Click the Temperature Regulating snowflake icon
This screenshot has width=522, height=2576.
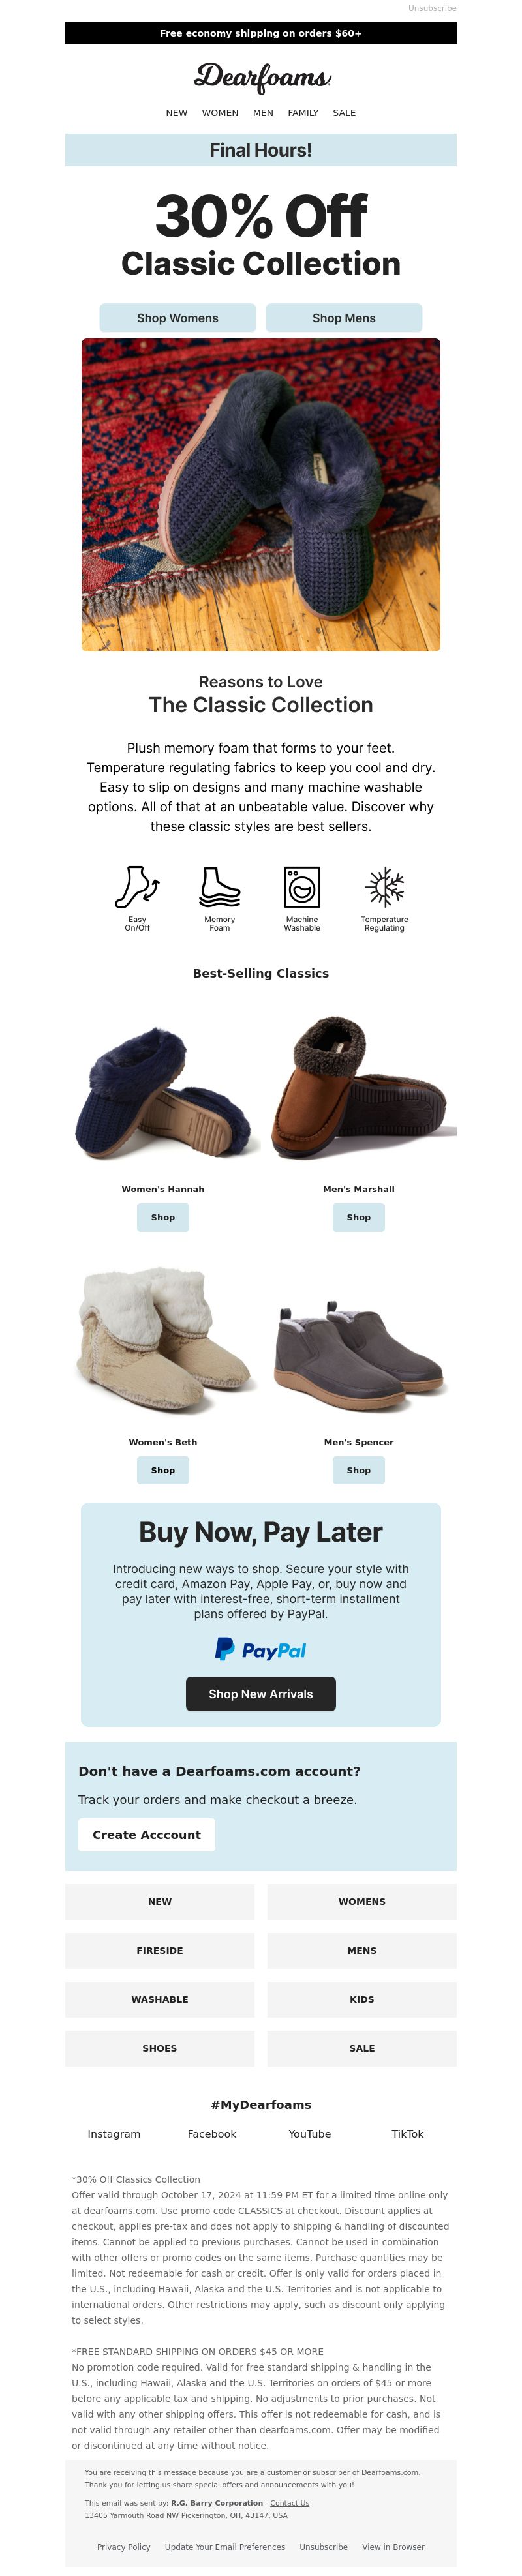[384, 887]
